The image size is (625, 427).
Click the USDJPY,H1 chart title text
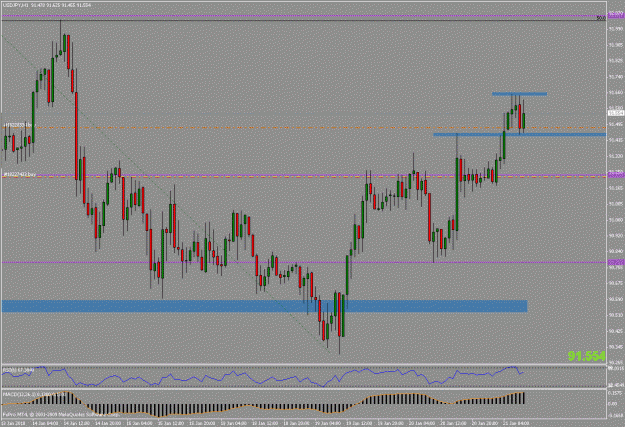click(47, 5)
